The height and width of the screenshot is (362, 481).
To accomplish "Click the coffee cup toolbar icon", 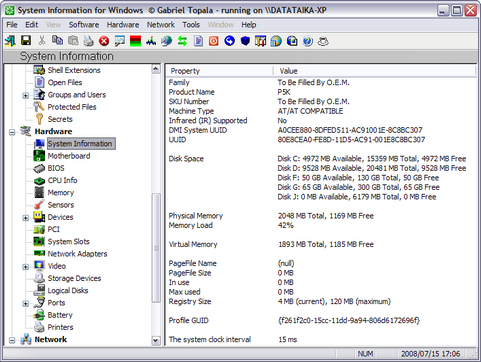I will pyautogui.click(x=323, y=41).
